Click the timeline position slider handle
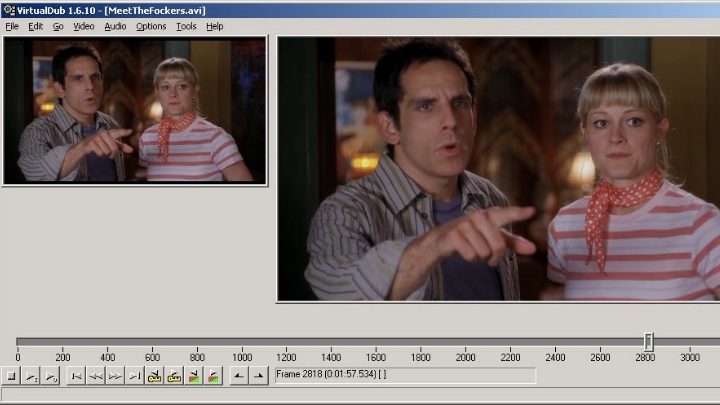The width and height of the screenshot is (720, 405). click(x=648, y=342)
